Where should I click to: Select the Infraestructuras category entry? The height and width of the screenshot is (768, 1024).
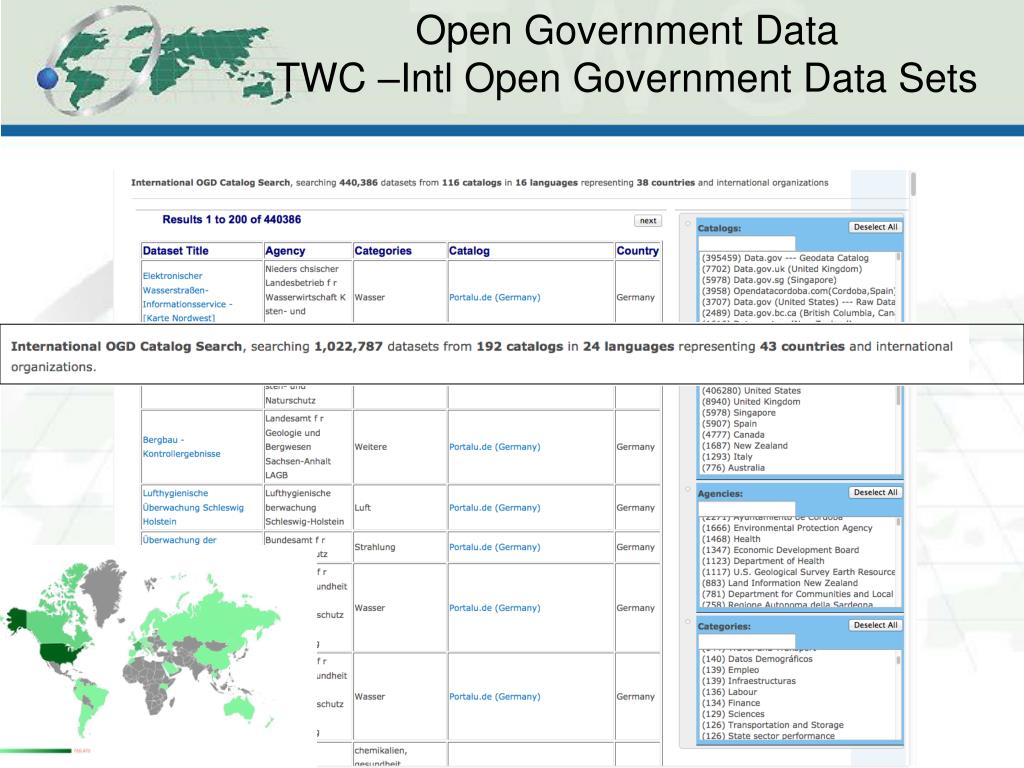(x=748, y=681)
